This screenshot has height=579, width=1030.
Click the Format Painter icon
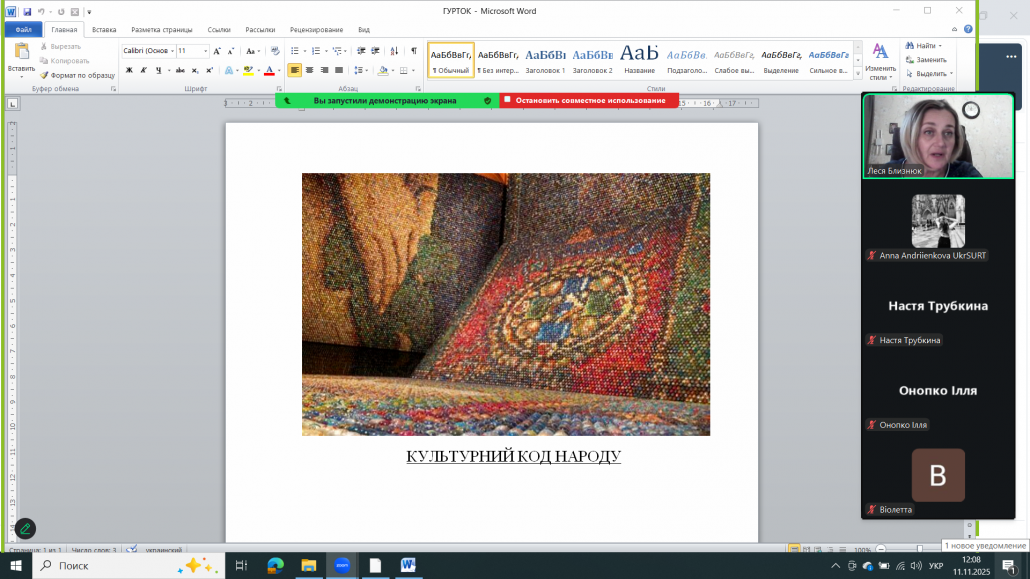[x=44, y=75]
